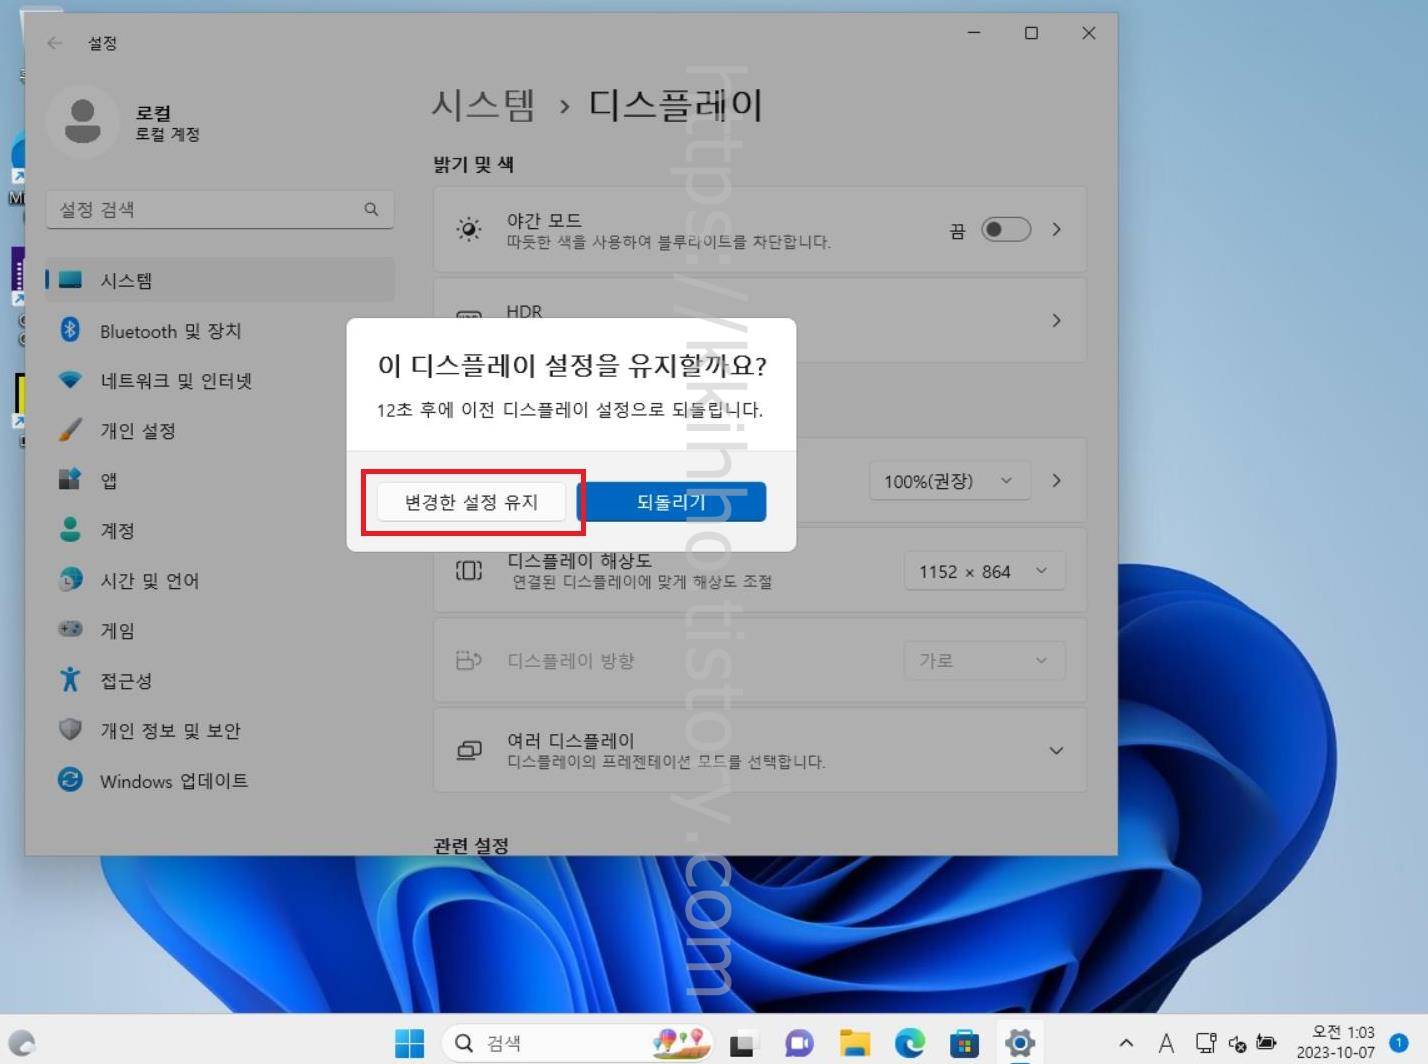1428x1064 pixels.
Task: Show hidden tray icons chevron
Action: (1126, 1043)
